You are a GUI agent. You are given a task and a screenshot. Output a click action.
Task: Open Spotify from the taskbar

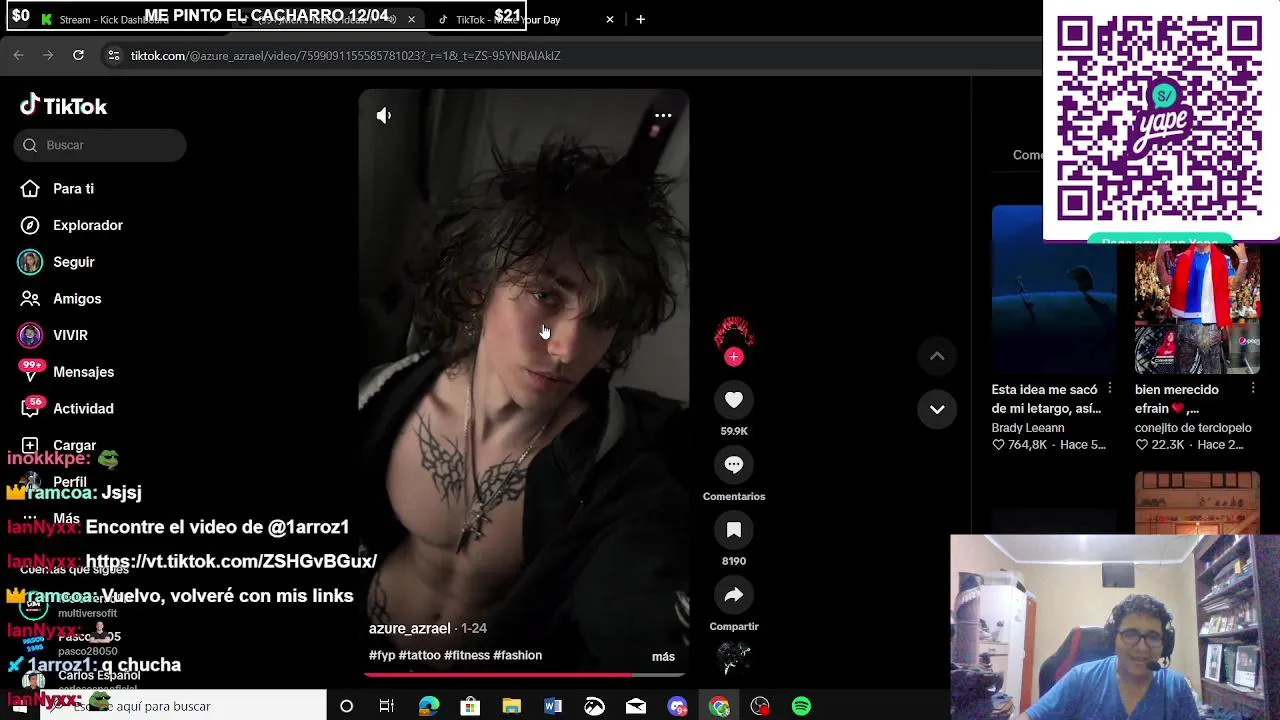tap(801, 706)
